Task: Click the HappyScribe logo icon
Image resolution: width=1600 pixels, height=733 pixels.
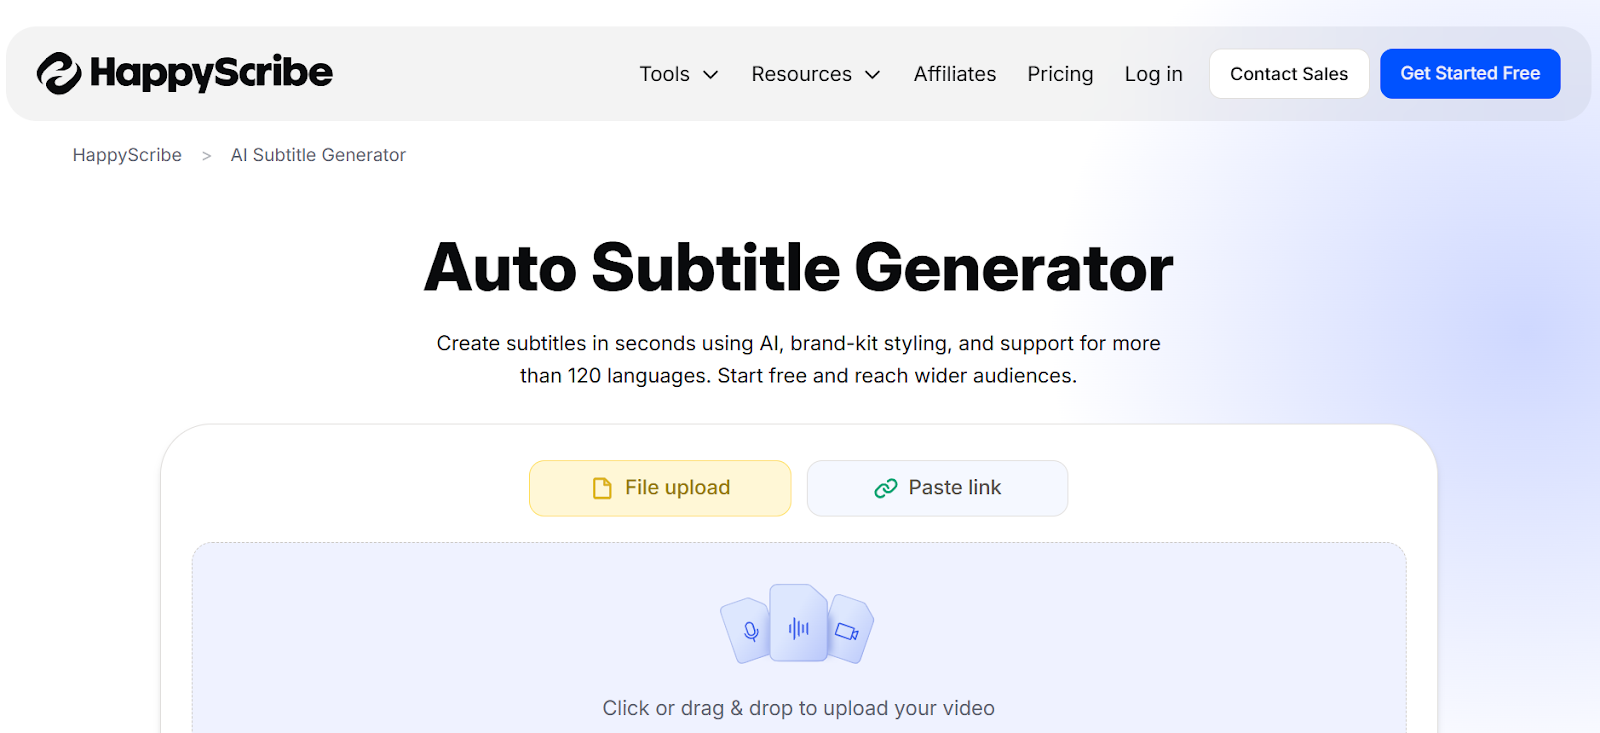Action: click(x=59, y=73)
